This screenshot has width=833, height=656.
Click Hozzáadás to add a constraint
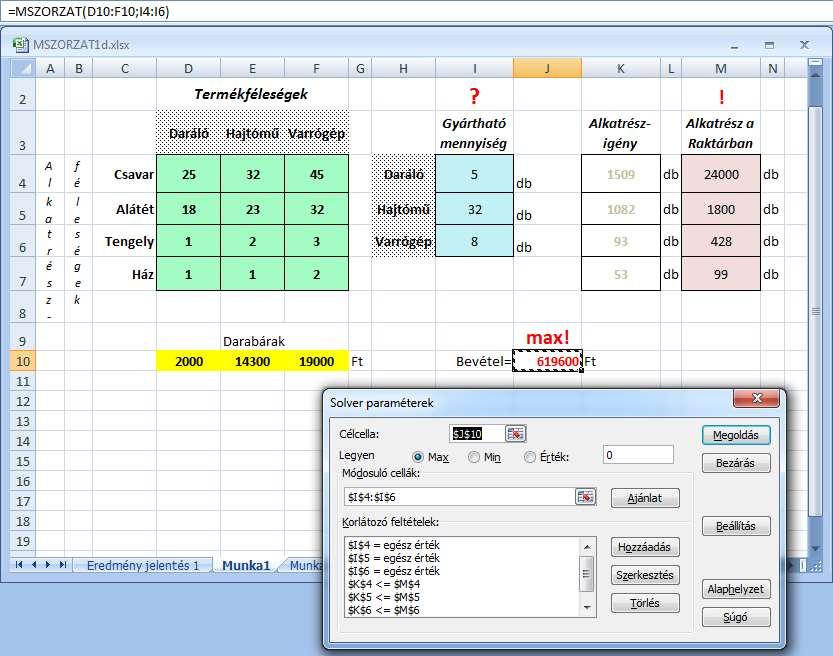645,547
